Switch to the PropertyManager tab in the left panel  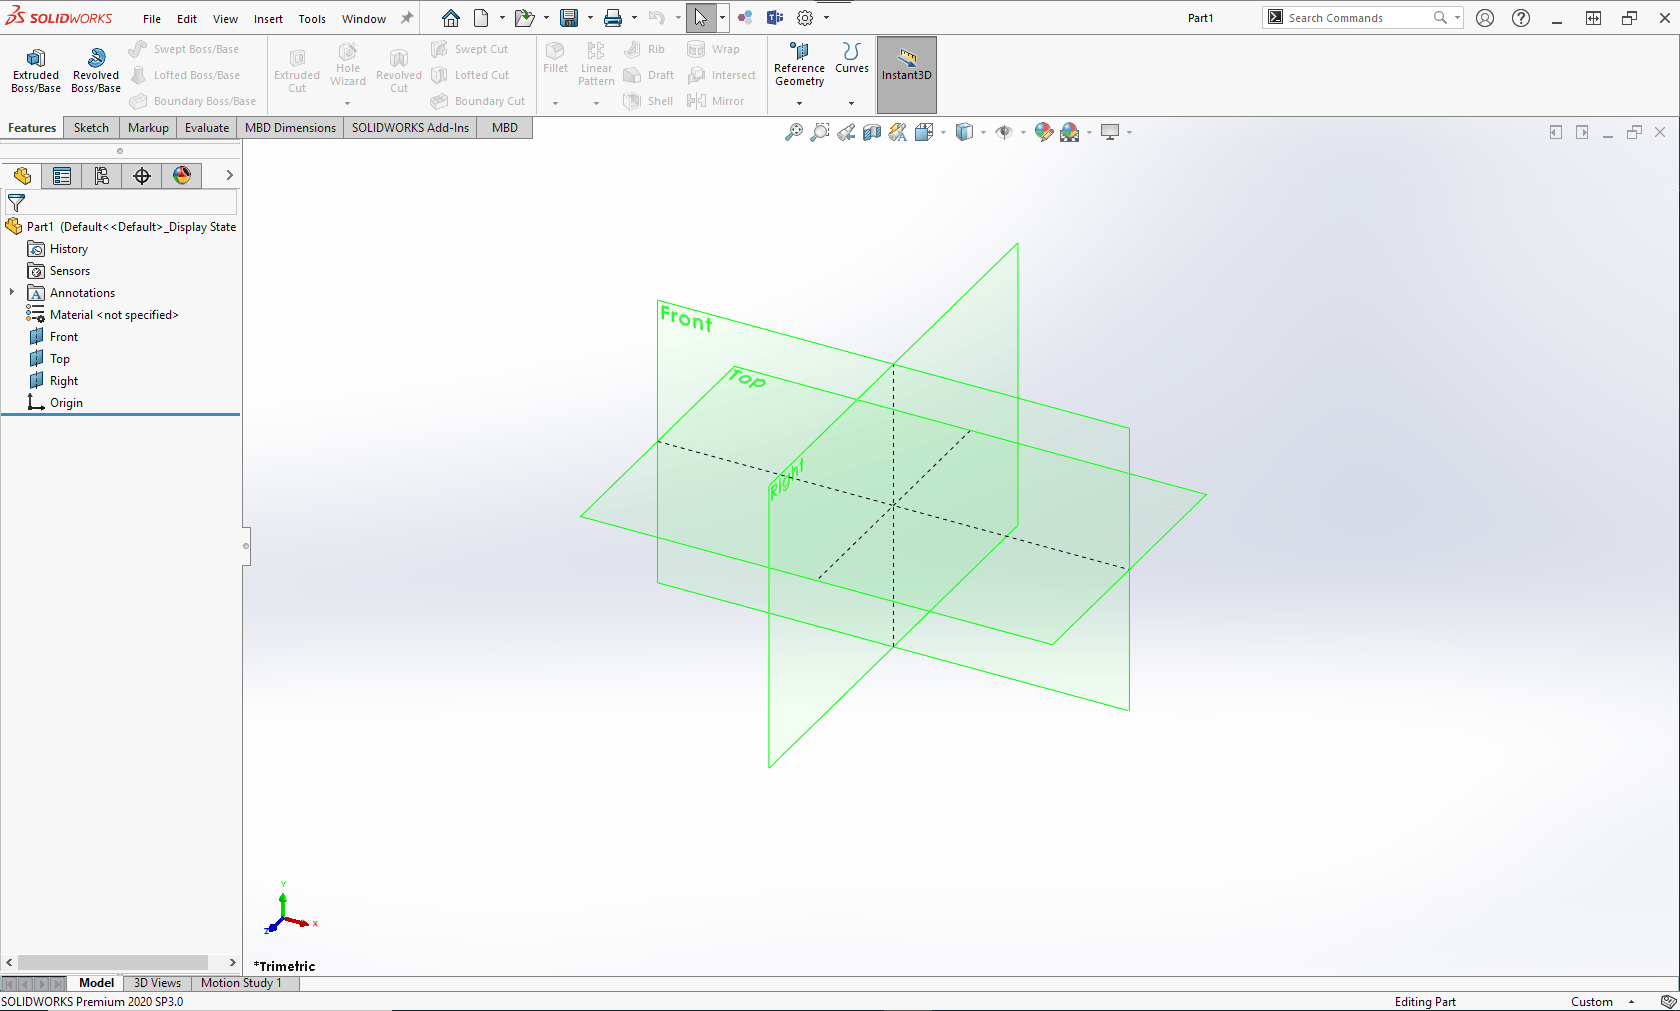(x=62, y=175)
